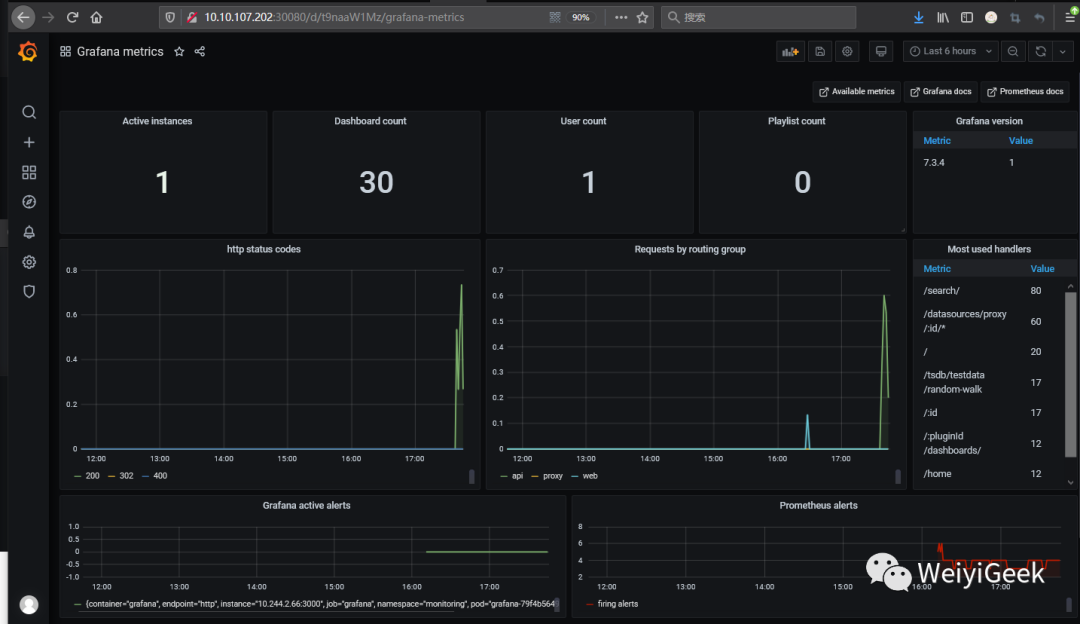The width and height of the screenshot is (1080, 624).
Task: Open the Prometheus alerts panel title menu
Action: click(818, 506)
